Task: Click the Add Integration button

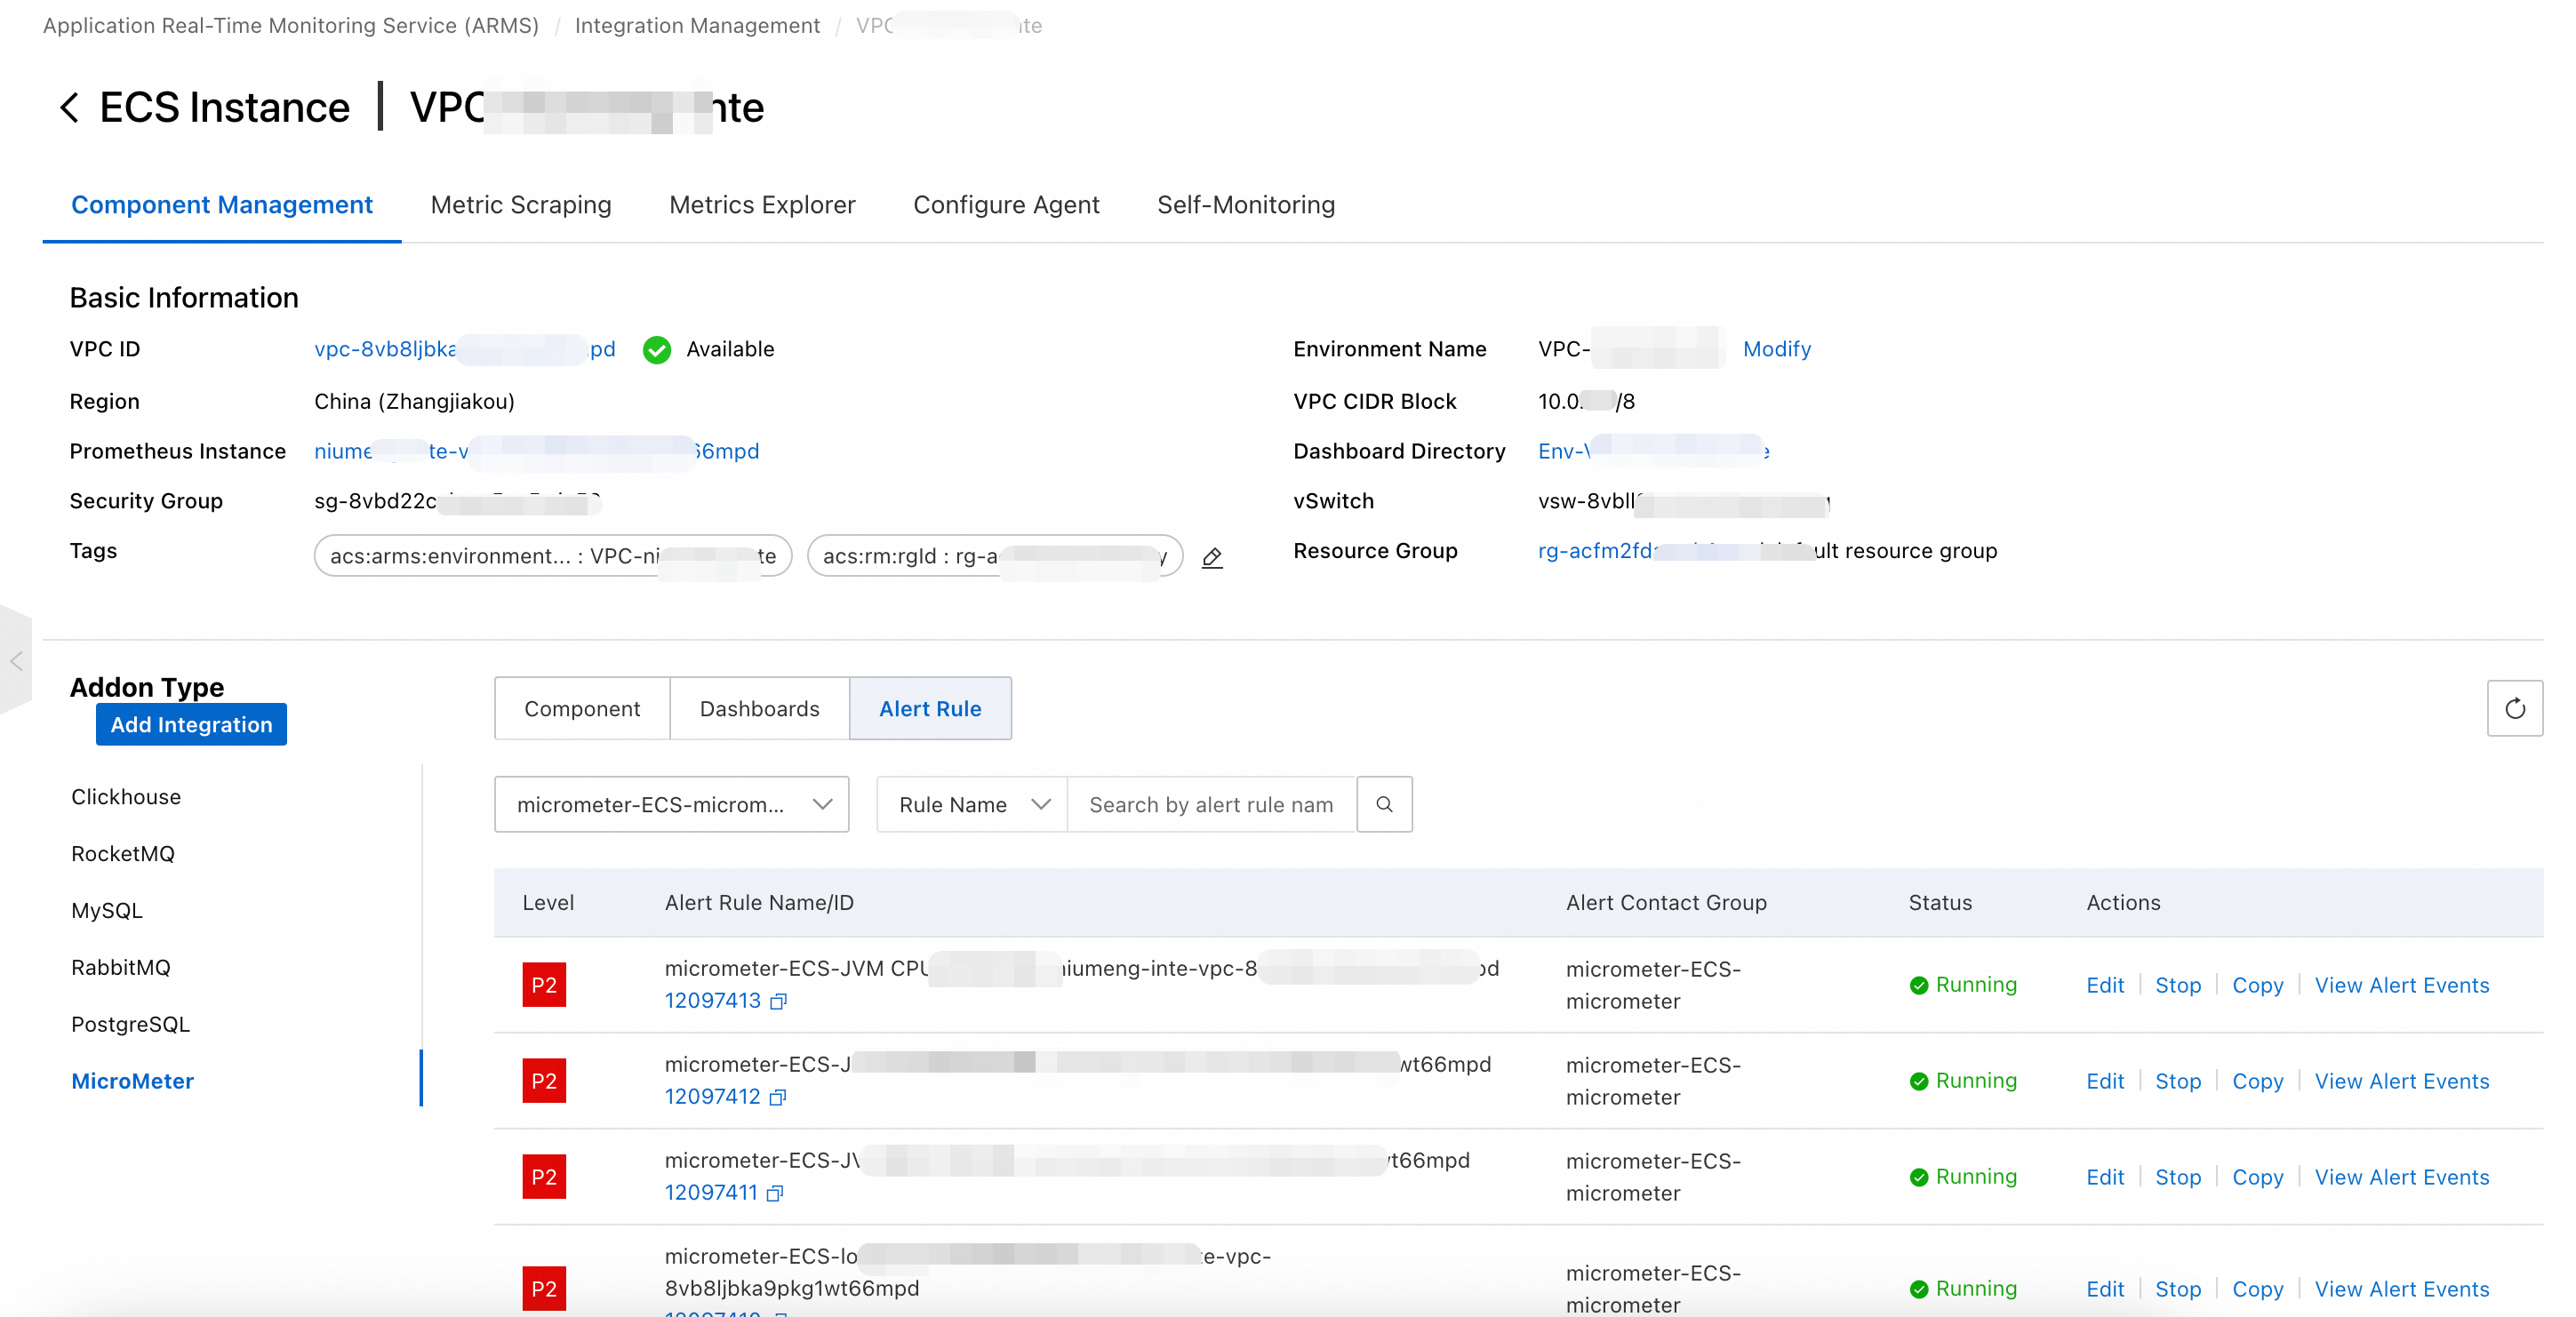Action: 191,724
